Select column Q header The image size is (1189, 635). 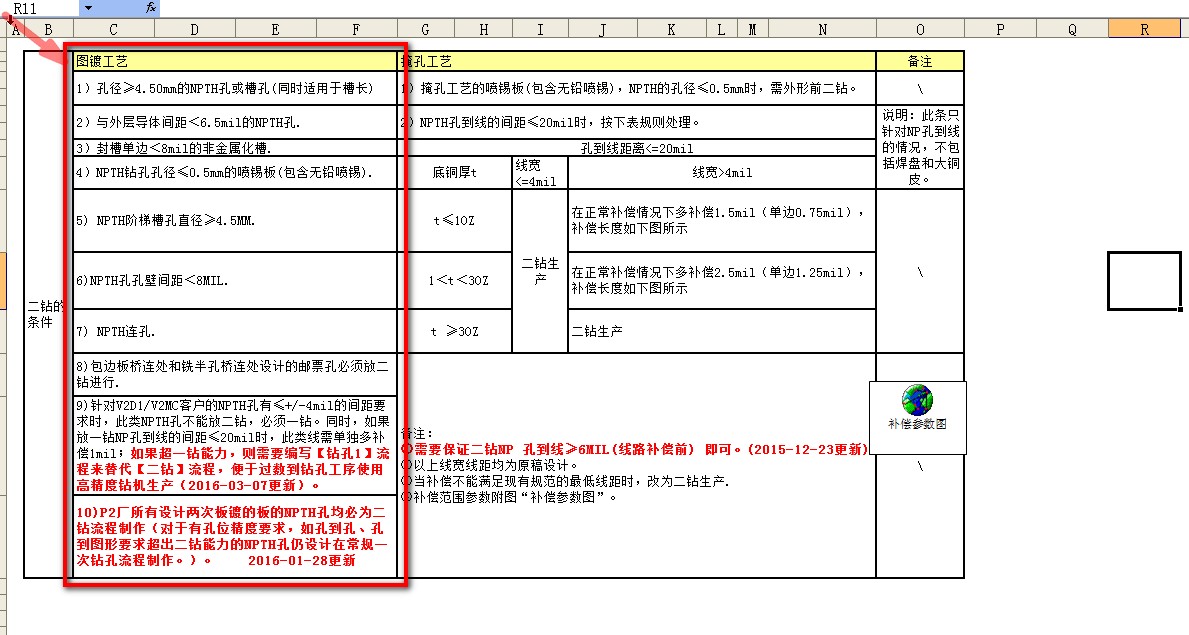pos(1072,29)
